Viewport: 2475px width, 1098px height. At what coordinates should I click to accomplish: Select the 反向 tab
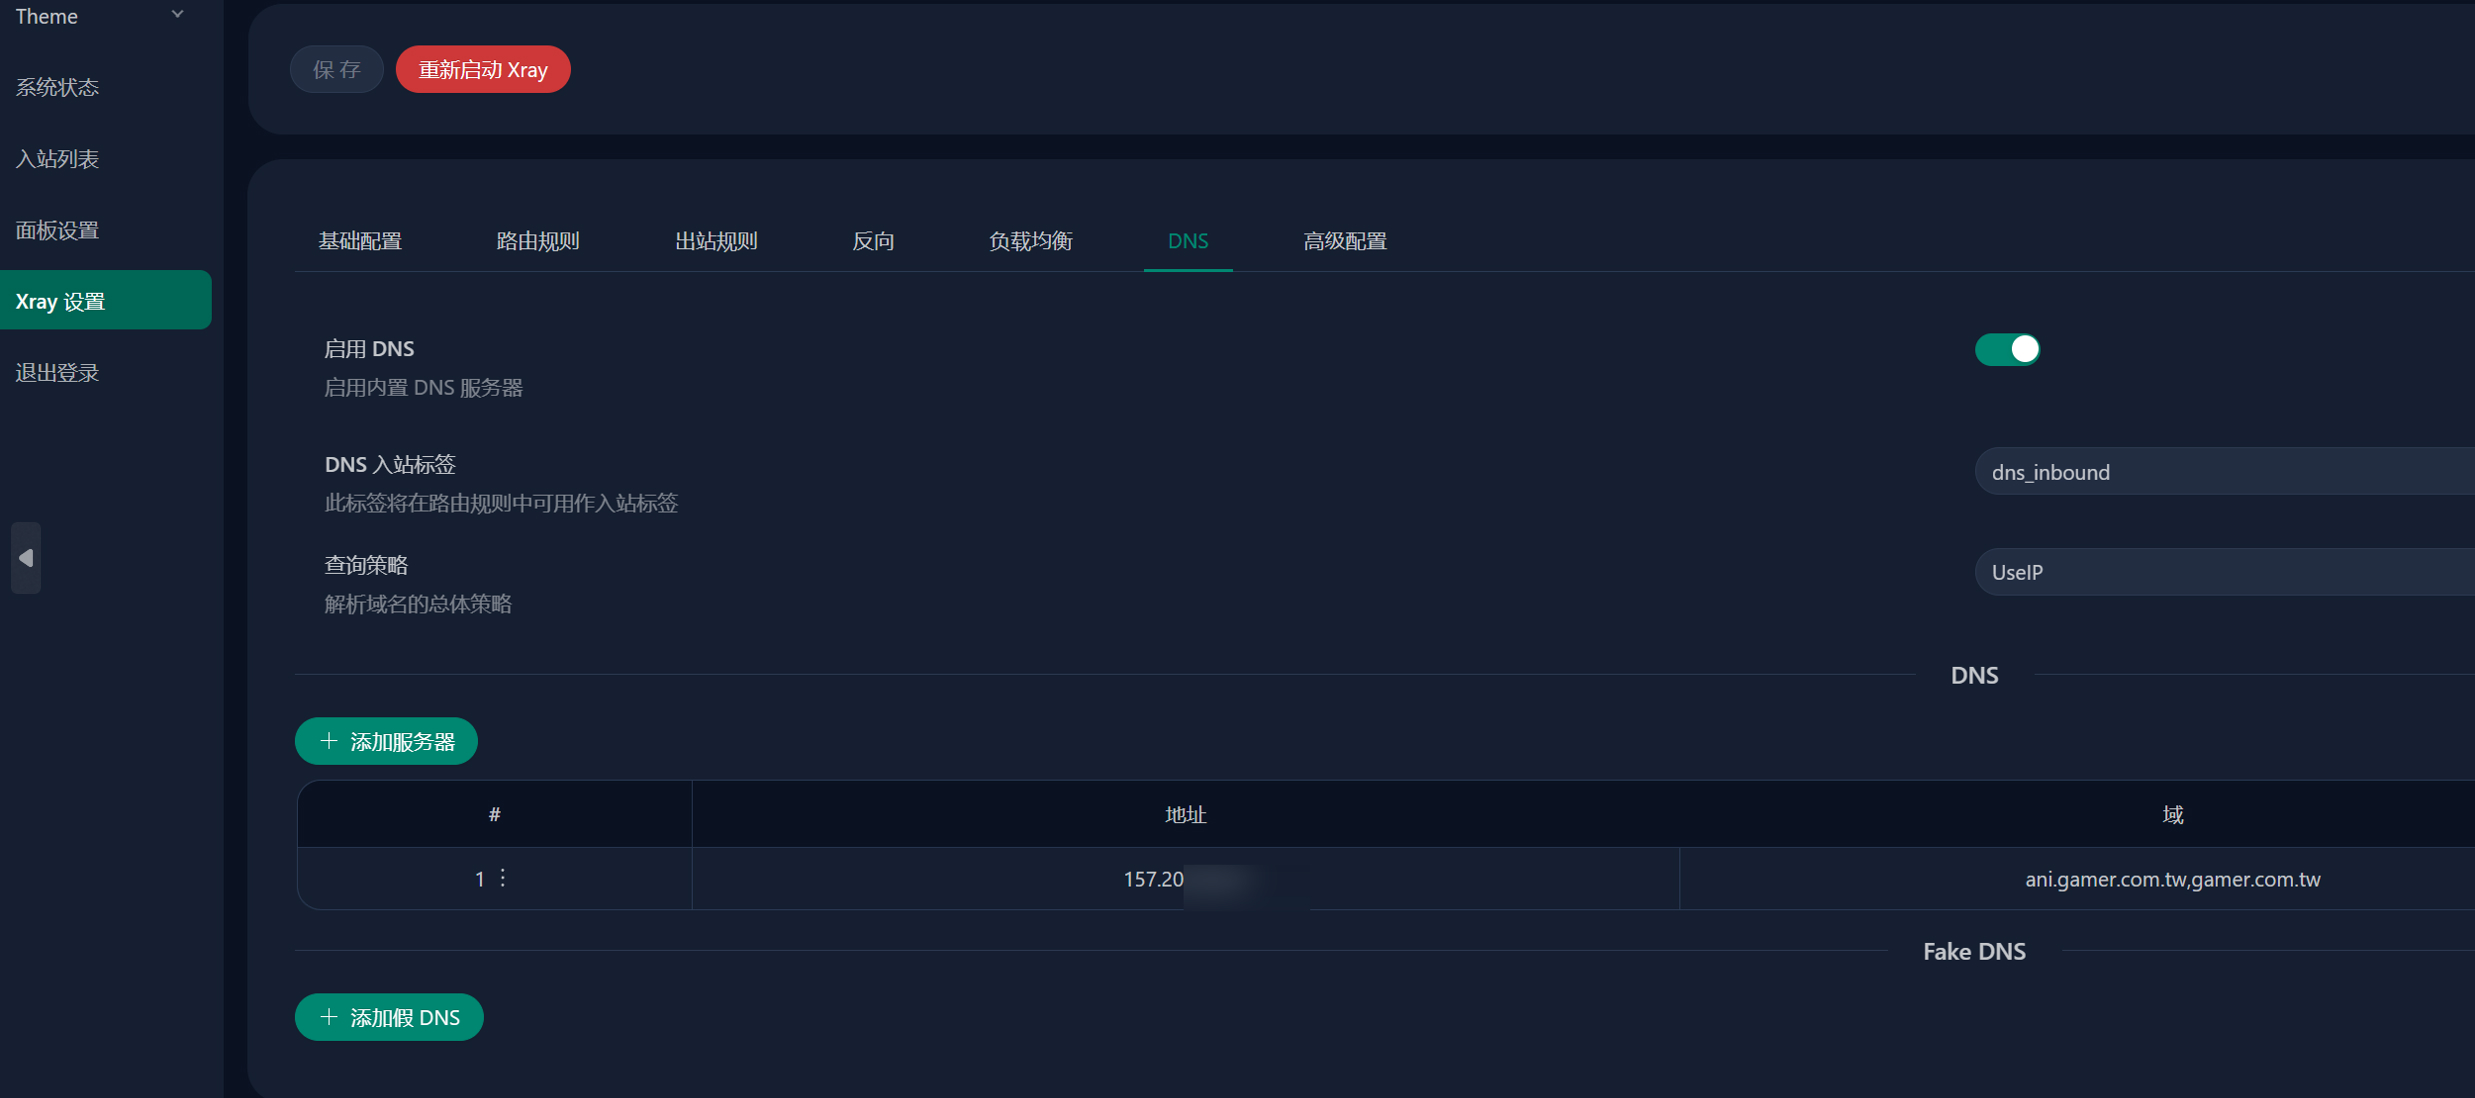coord(873,241)
